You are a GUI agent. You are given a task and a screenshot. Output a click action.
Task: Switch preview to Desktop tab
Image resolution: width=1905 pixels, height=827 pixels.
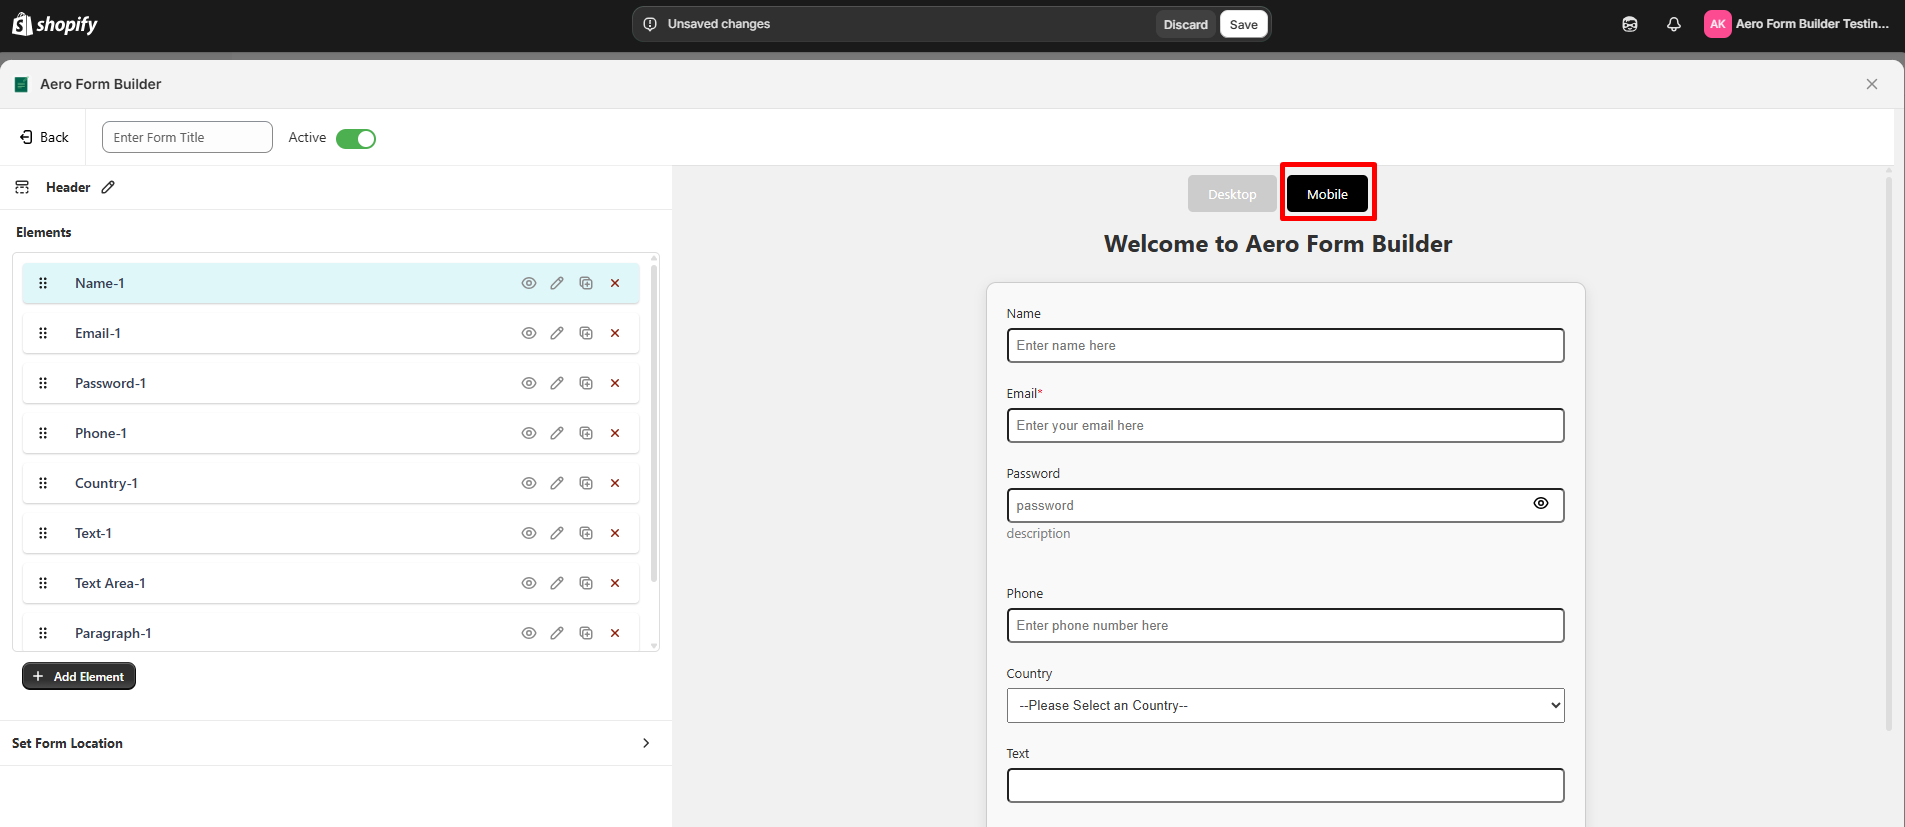1232,194
